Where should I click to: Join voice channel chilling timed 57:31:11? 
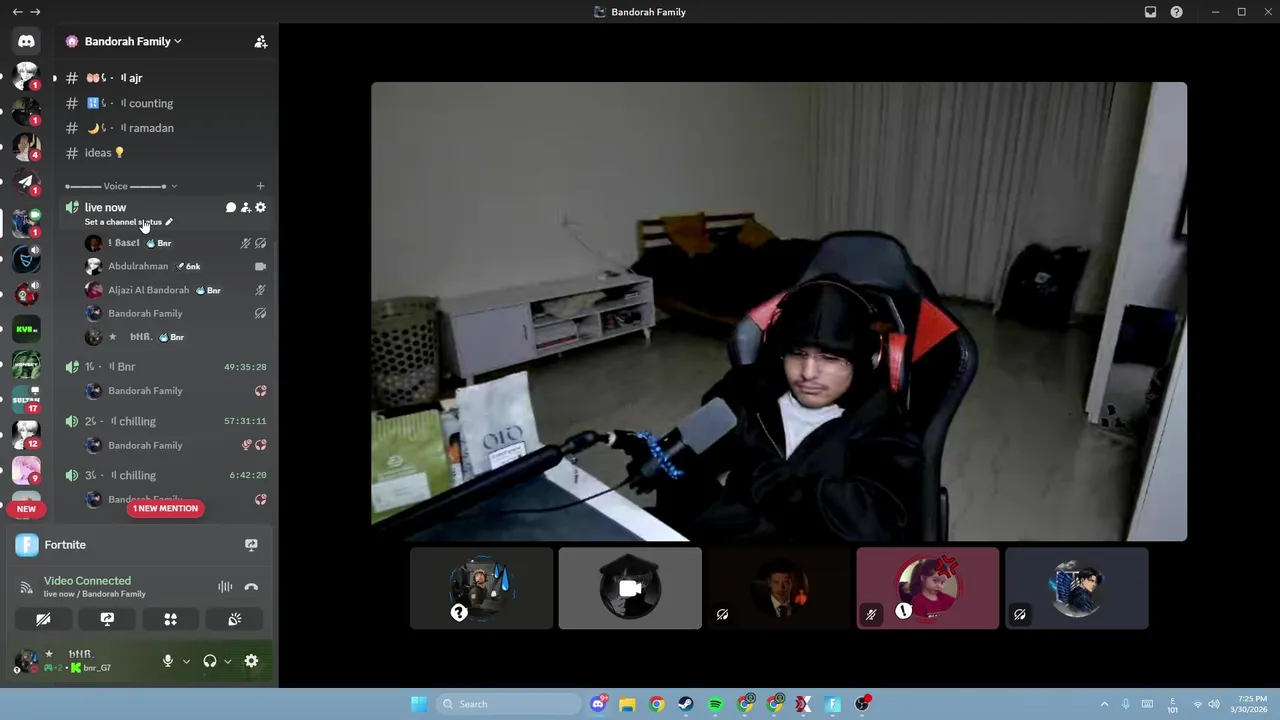pos(165,421)
